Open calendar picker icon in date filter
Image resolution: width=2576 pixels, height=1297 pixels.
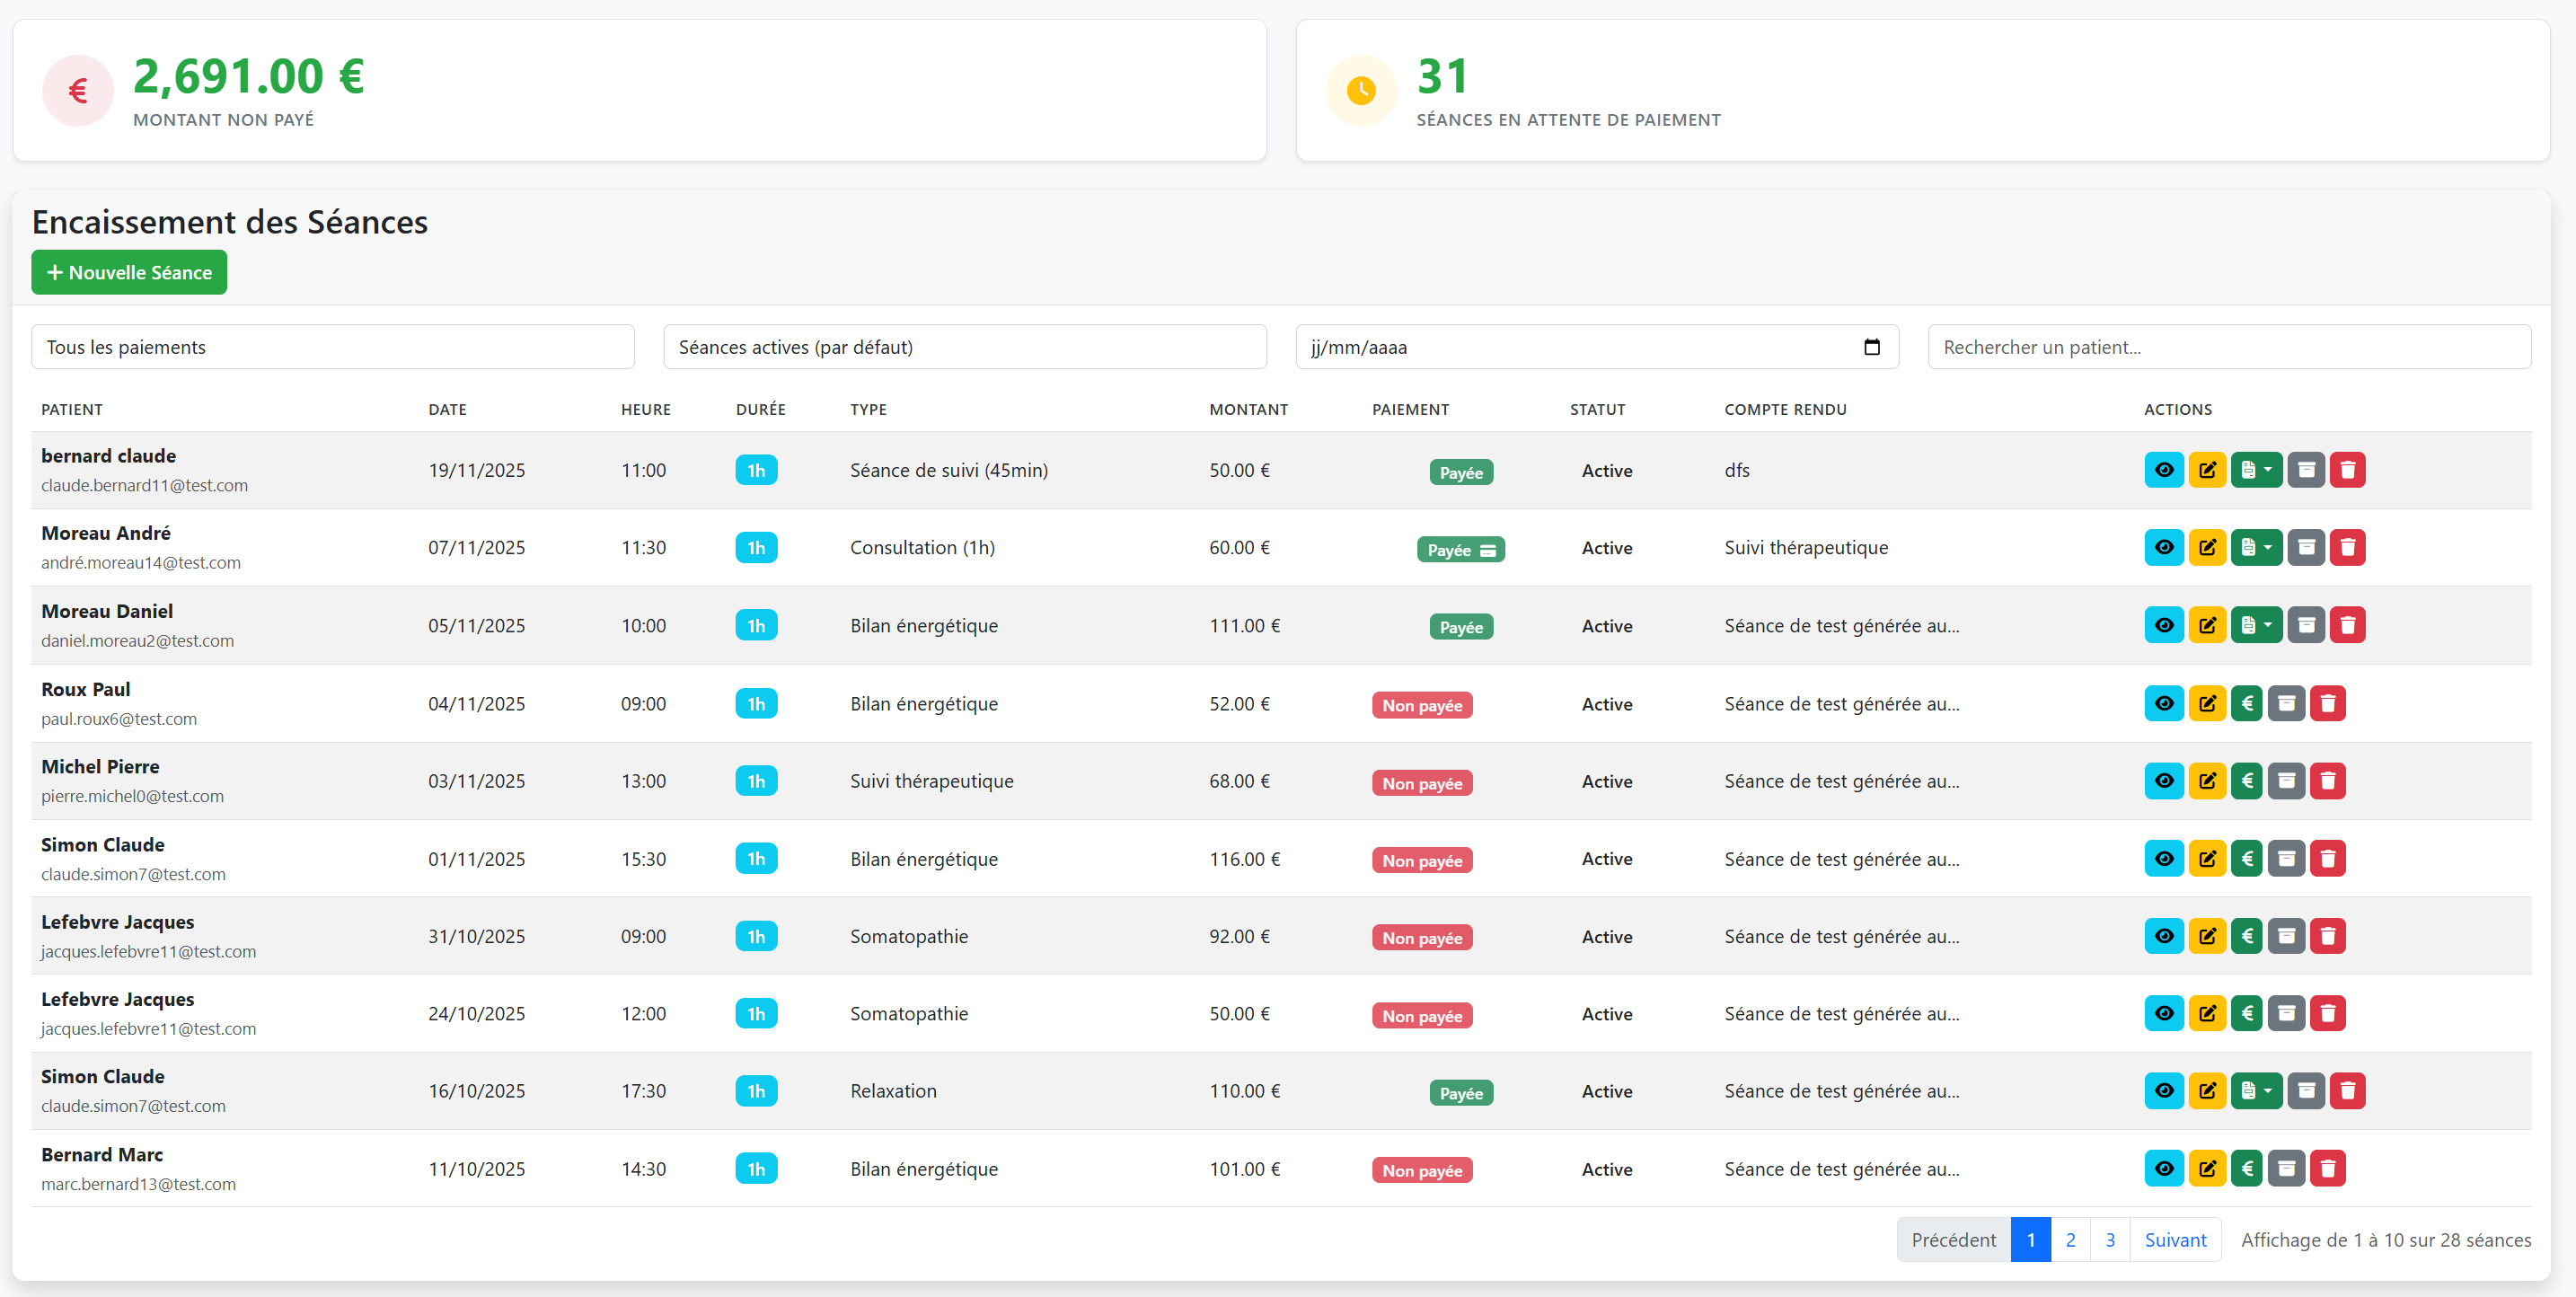coord(1871,347)
